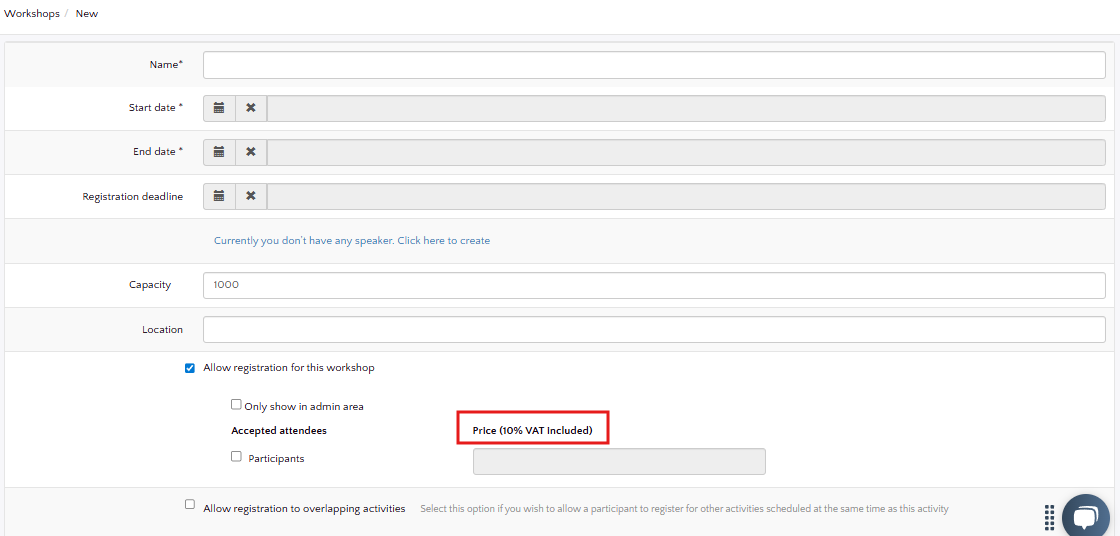Click the dotted drag handle beside chat
Image resolution: width=1120 pixels, height=536 pixels.
1049,517
